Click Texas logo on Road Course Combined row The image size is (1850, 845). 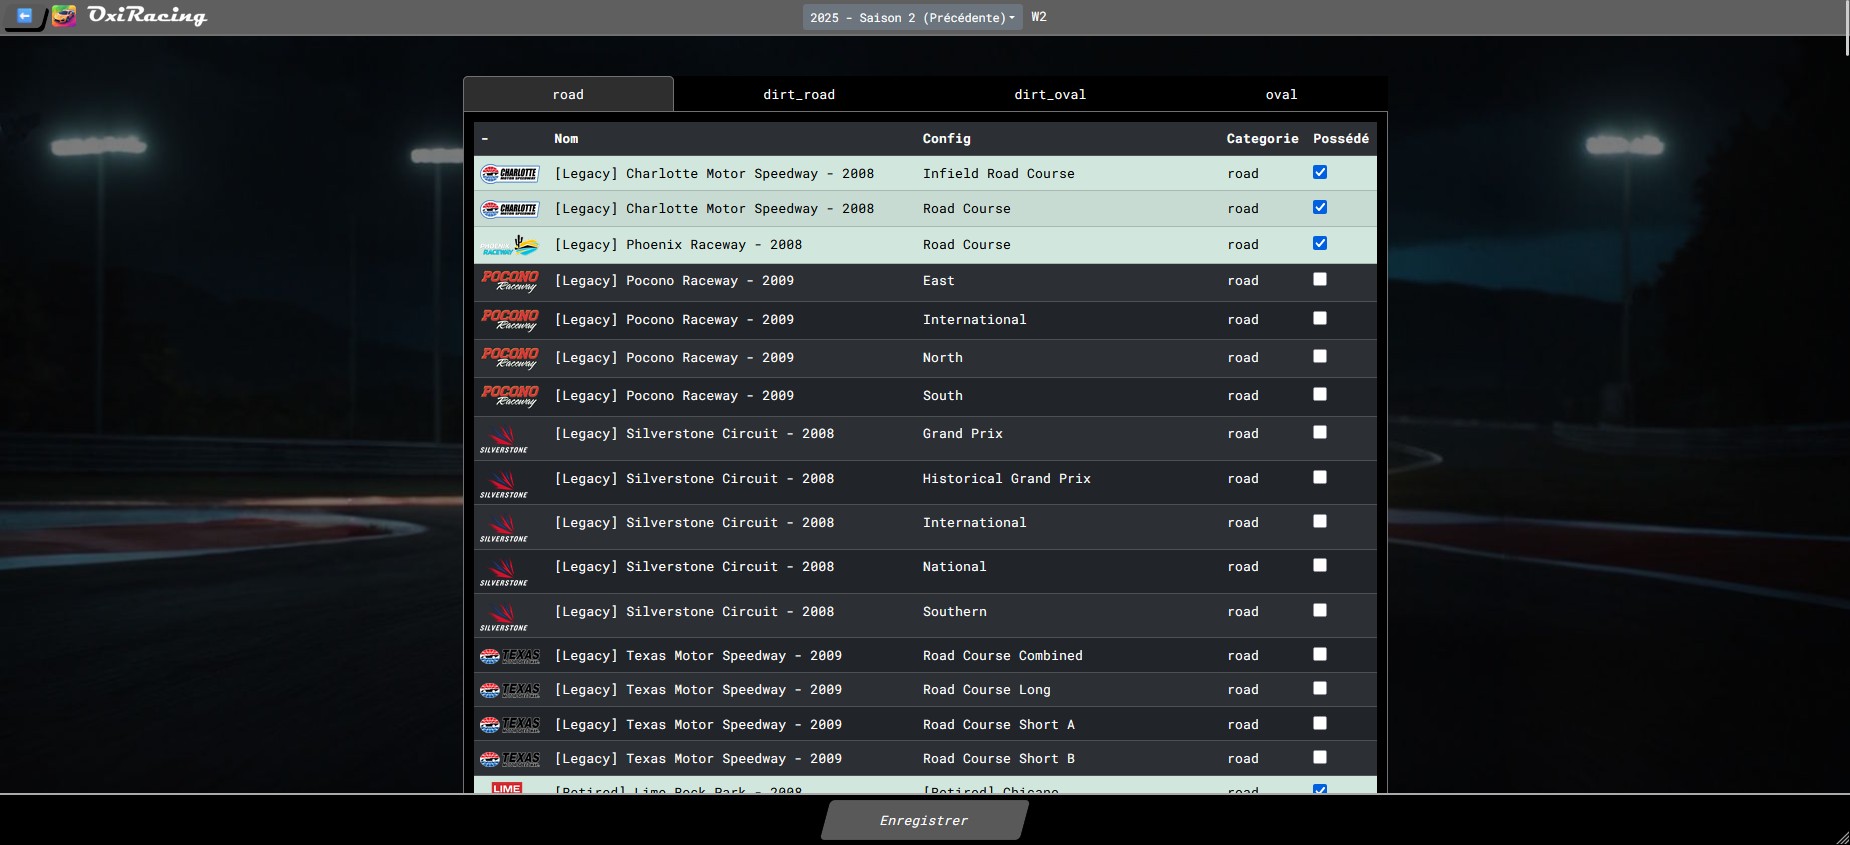coord(510,656)
